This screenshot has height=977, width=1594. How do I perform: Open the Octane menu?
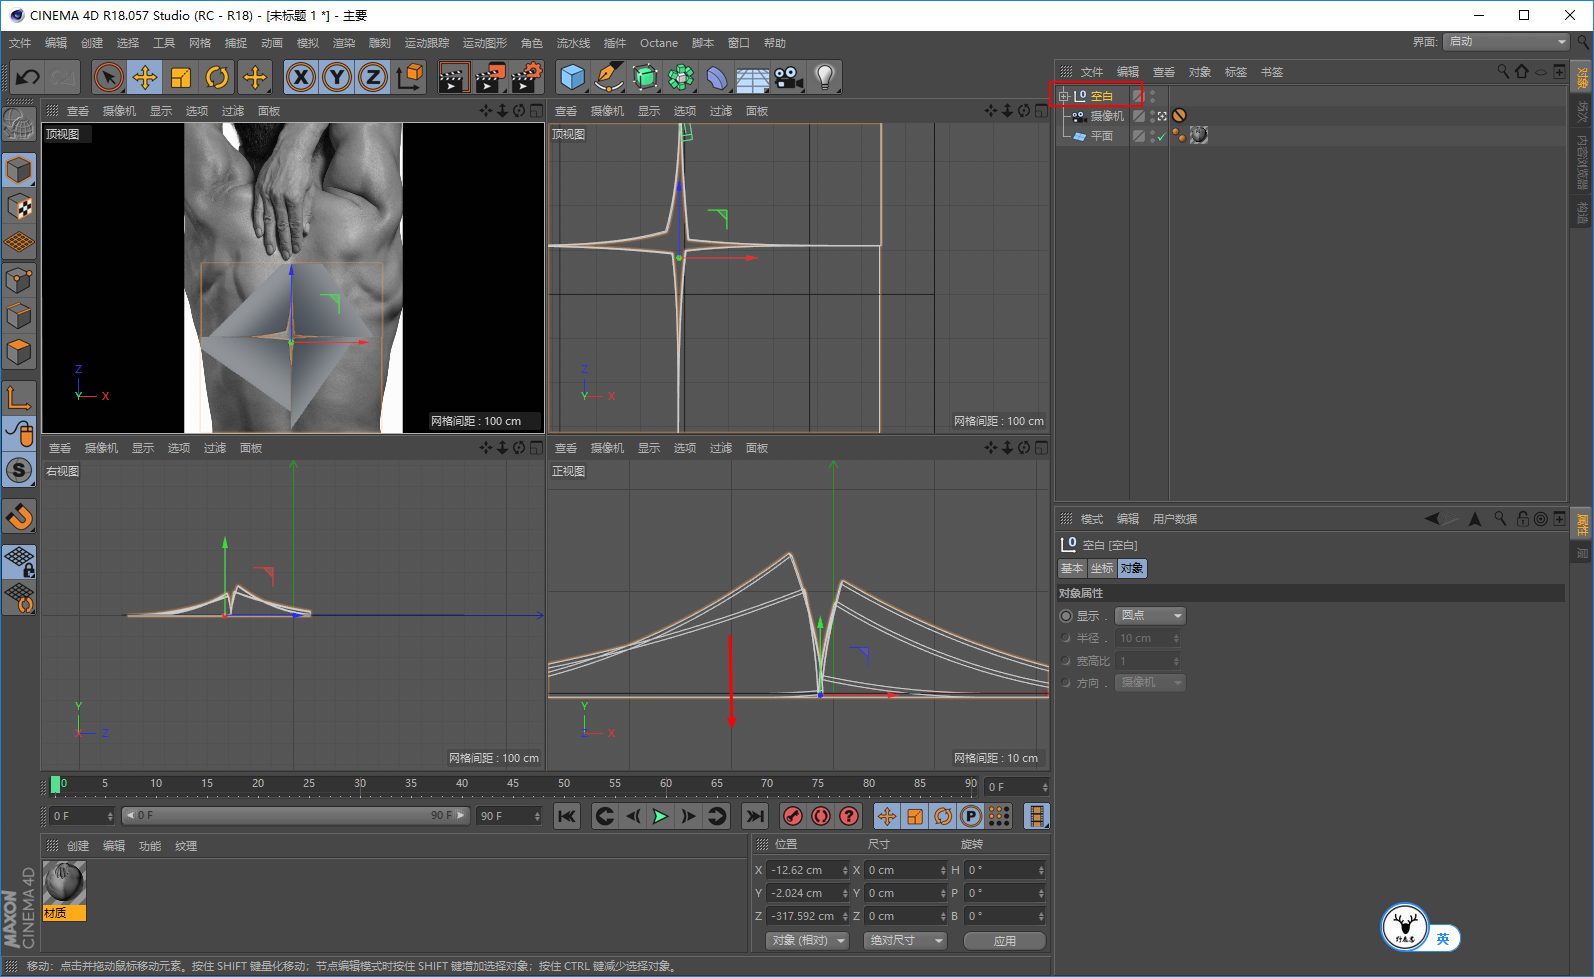(659, 43)
